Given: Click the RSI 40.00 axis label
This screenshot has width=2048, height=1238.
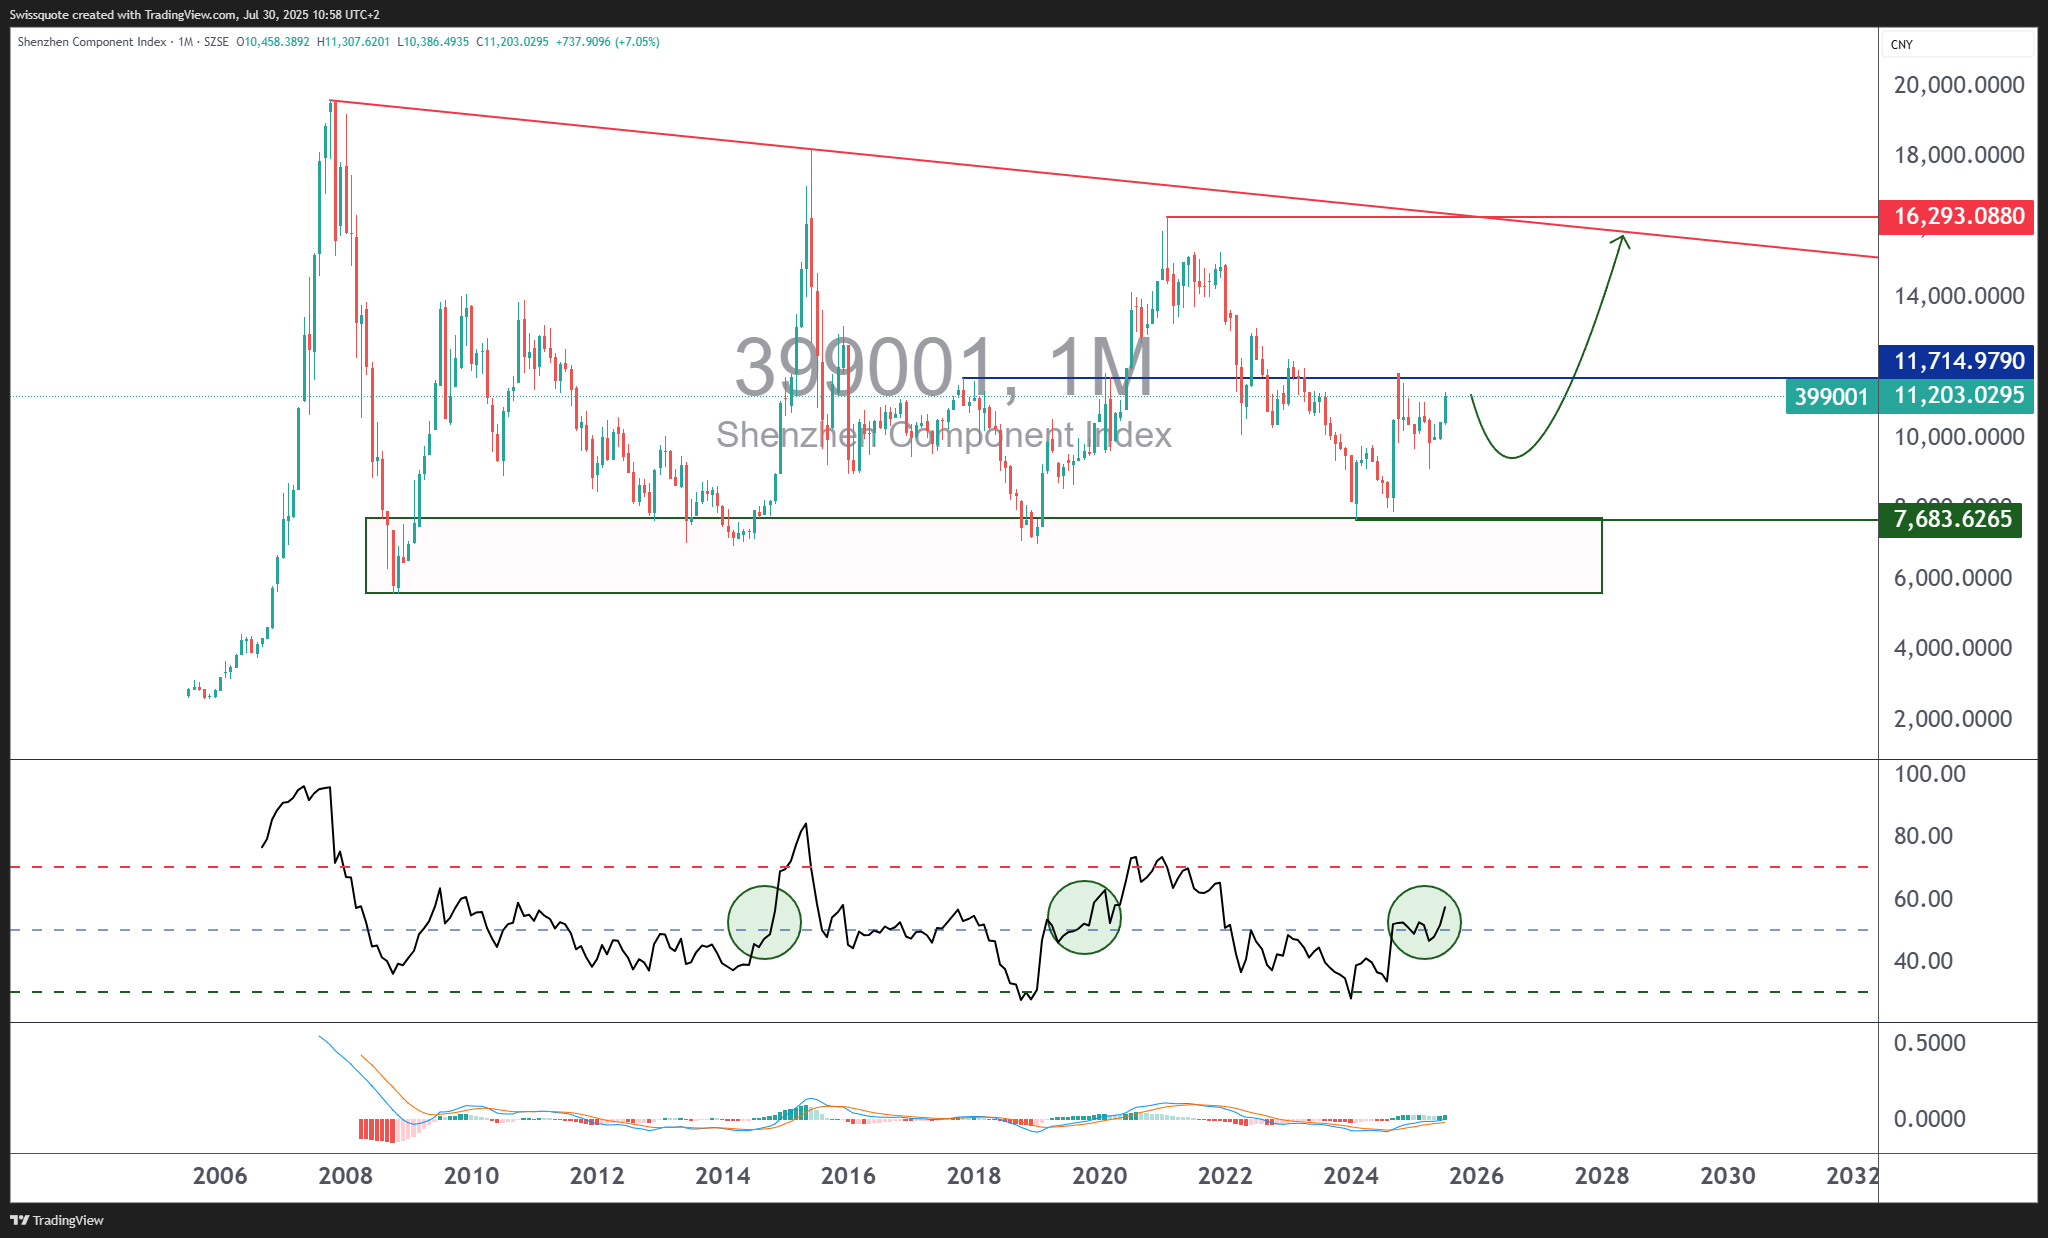Looking at the screenshot, I should coord(1923,961).
